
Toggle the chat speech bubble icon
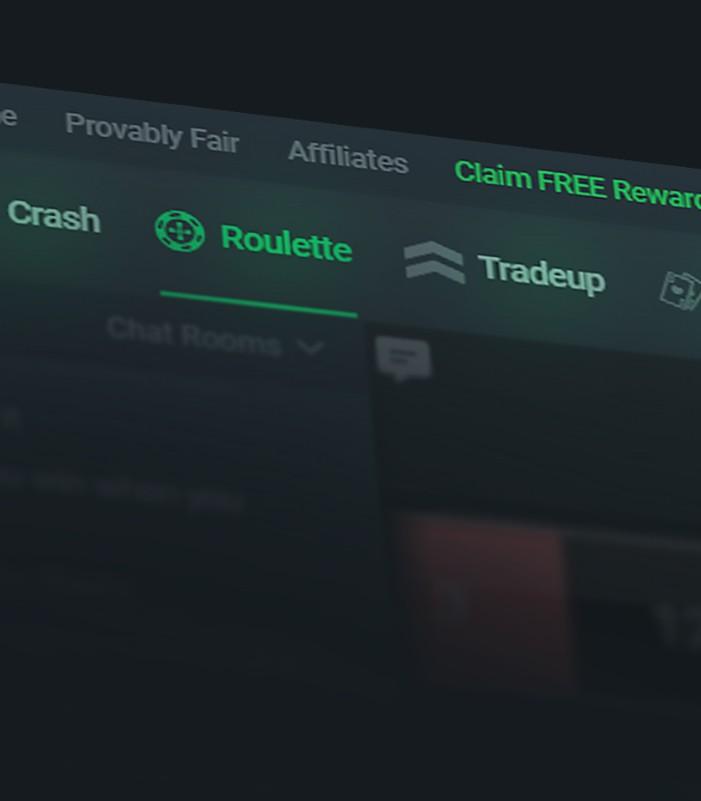pyautogui.click(x=403, y=358)
